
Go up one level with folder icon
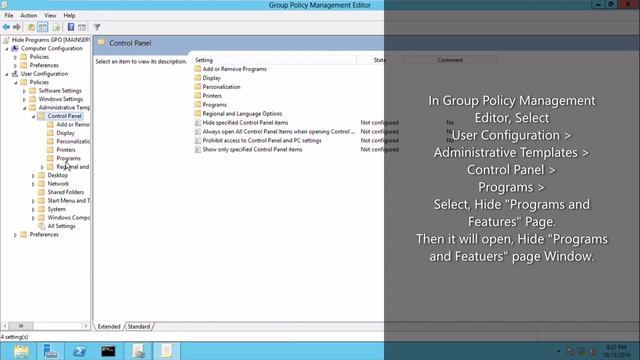(31, 27)
